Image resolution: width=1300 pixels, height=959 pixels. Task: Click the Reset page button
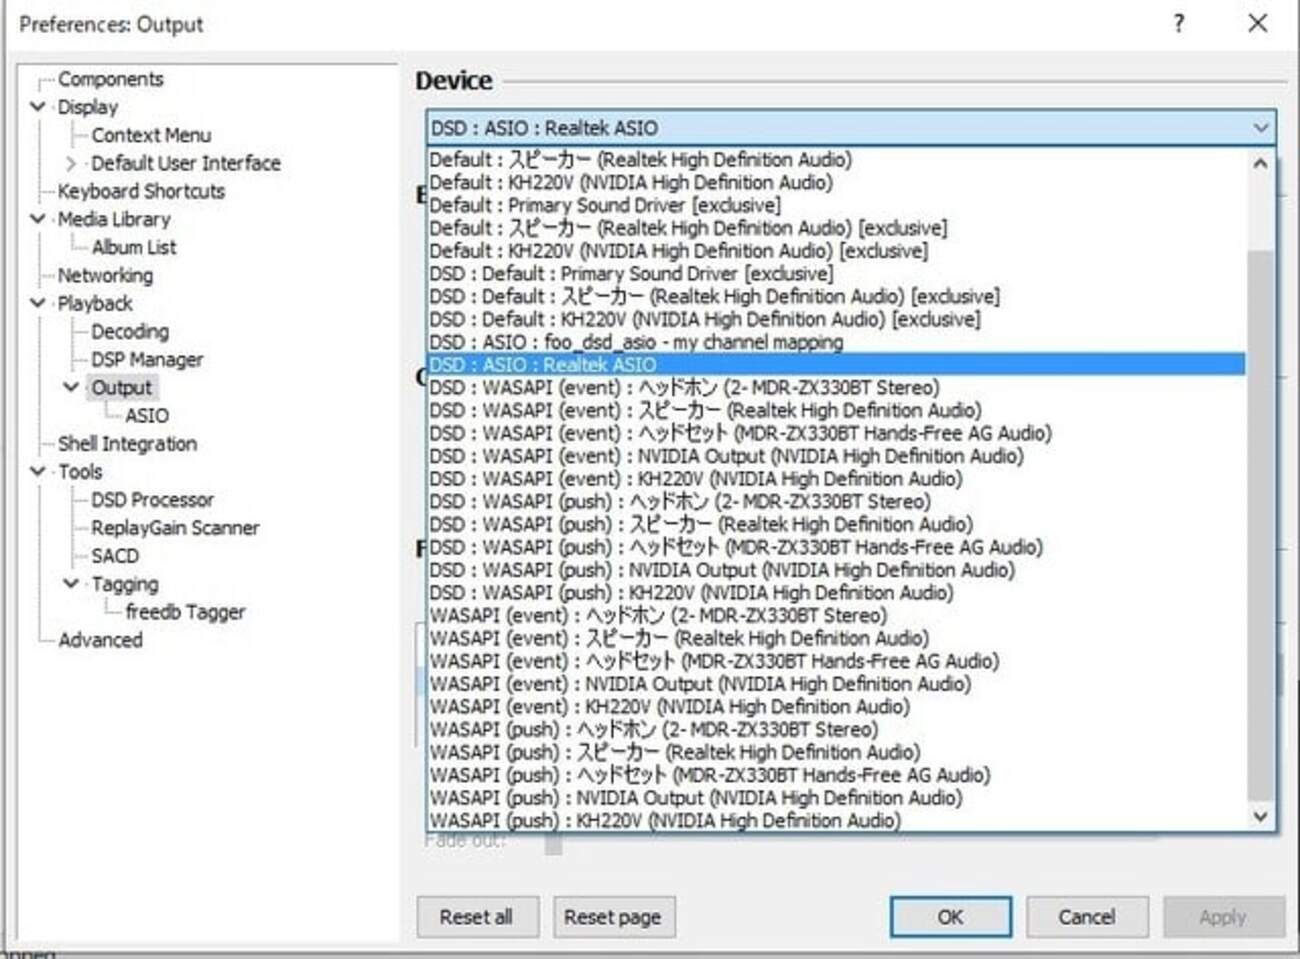[612, 917]
